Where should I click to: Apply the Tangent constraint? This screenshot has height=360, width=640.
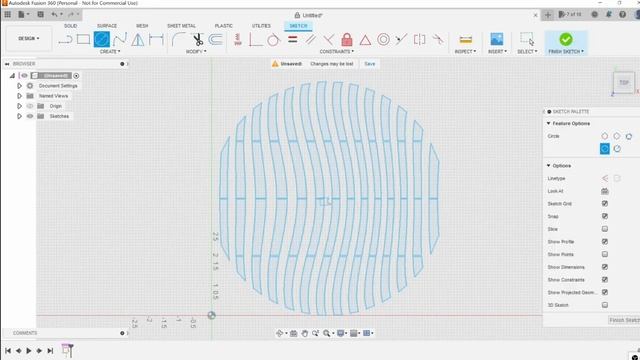click(x=273, y=40)
